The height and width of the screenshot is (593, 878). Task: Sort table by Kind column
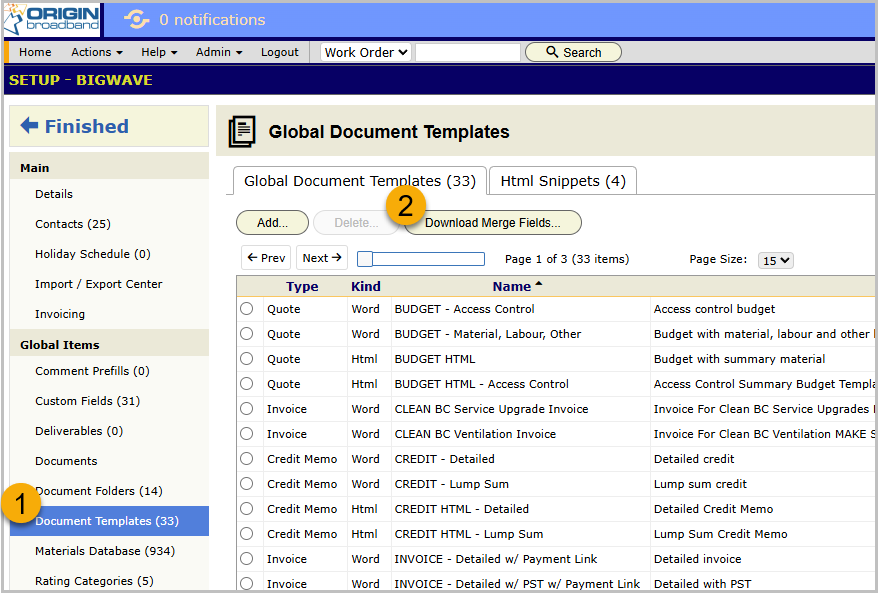coord(366,286)
